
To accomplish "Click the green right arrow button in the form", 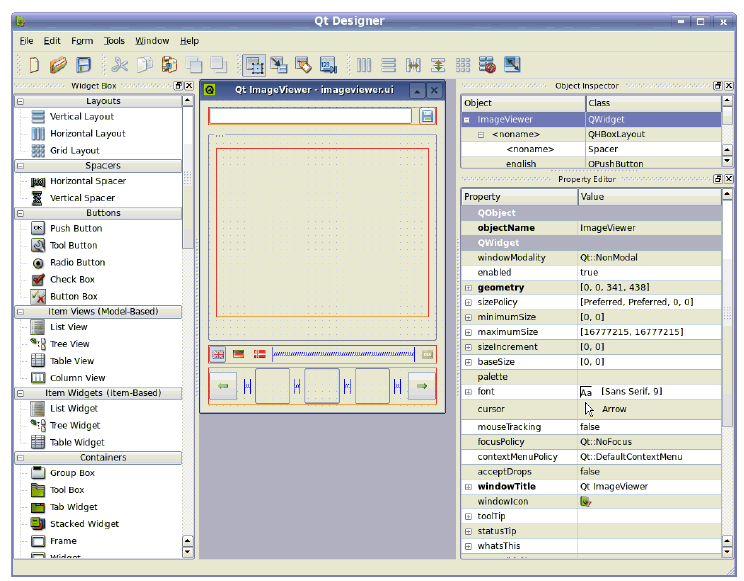I will coord(422,386).
